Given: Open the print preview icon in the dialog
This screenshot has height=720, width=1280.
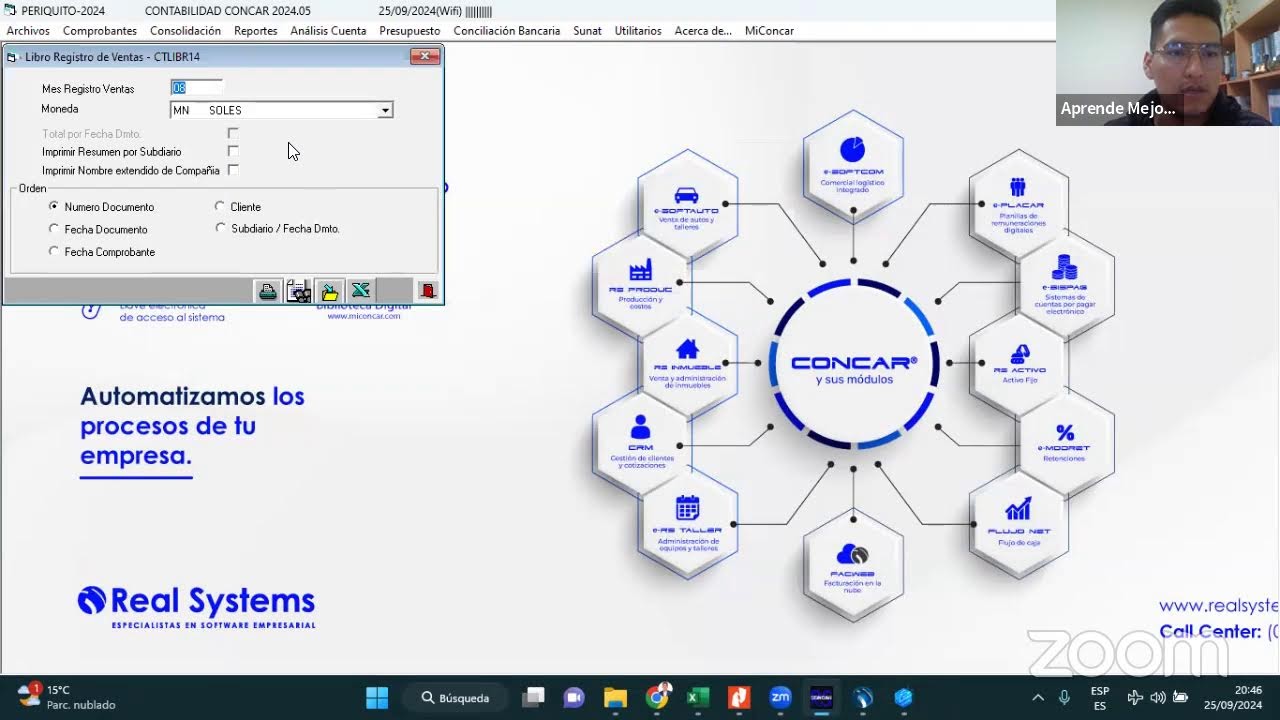Looking at the screenshot, I should click(x=298, y=291).
